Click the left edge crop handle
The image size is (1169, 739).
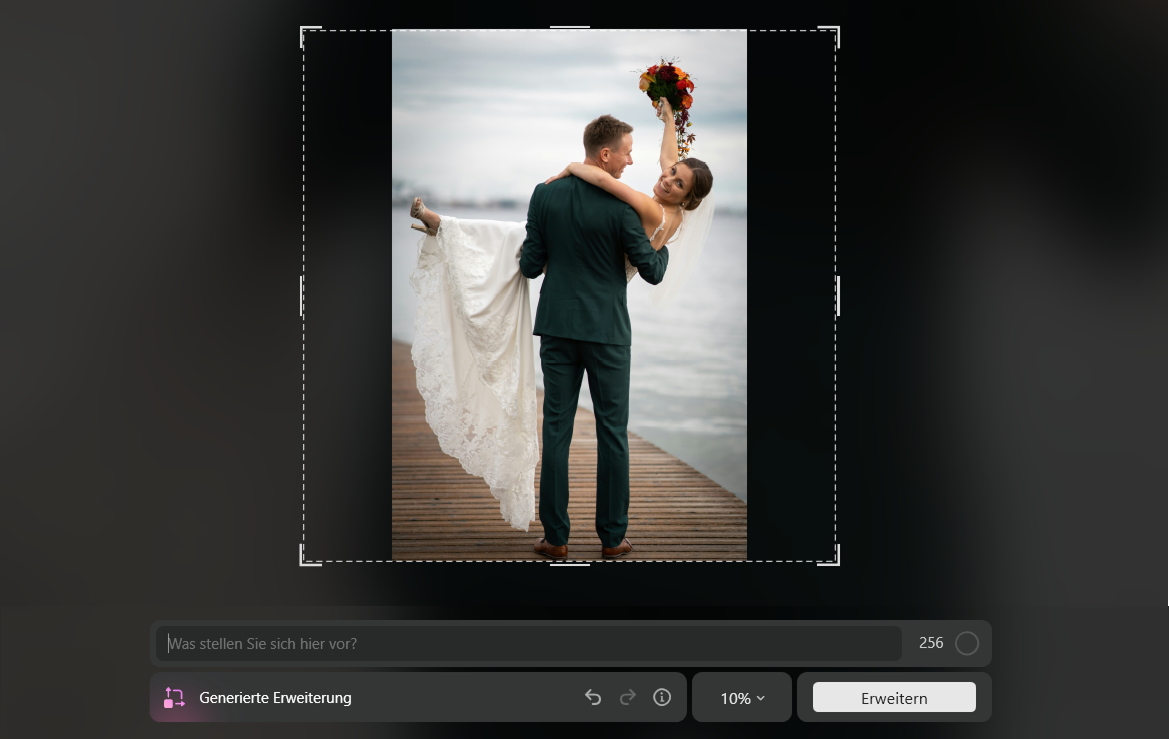tap(301, 296)
